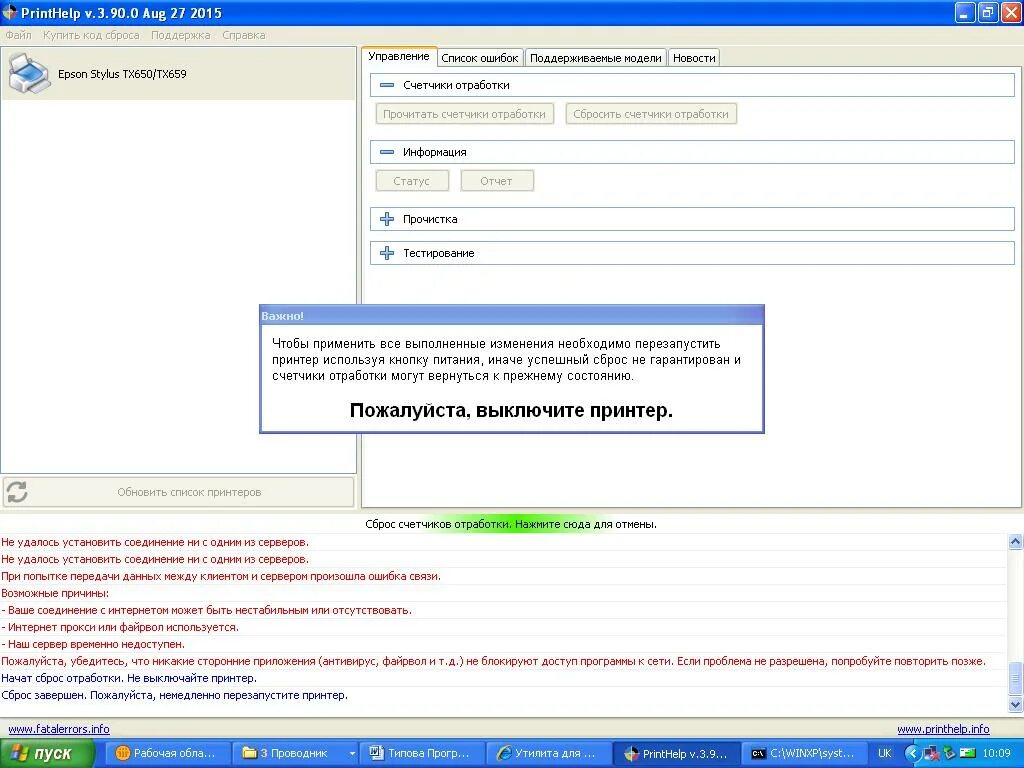The height and width of the screenshot is (768, 1024).
Task: Select the Epson Stylus TX650/TX659 printer icon
Action: pos(29,73)
